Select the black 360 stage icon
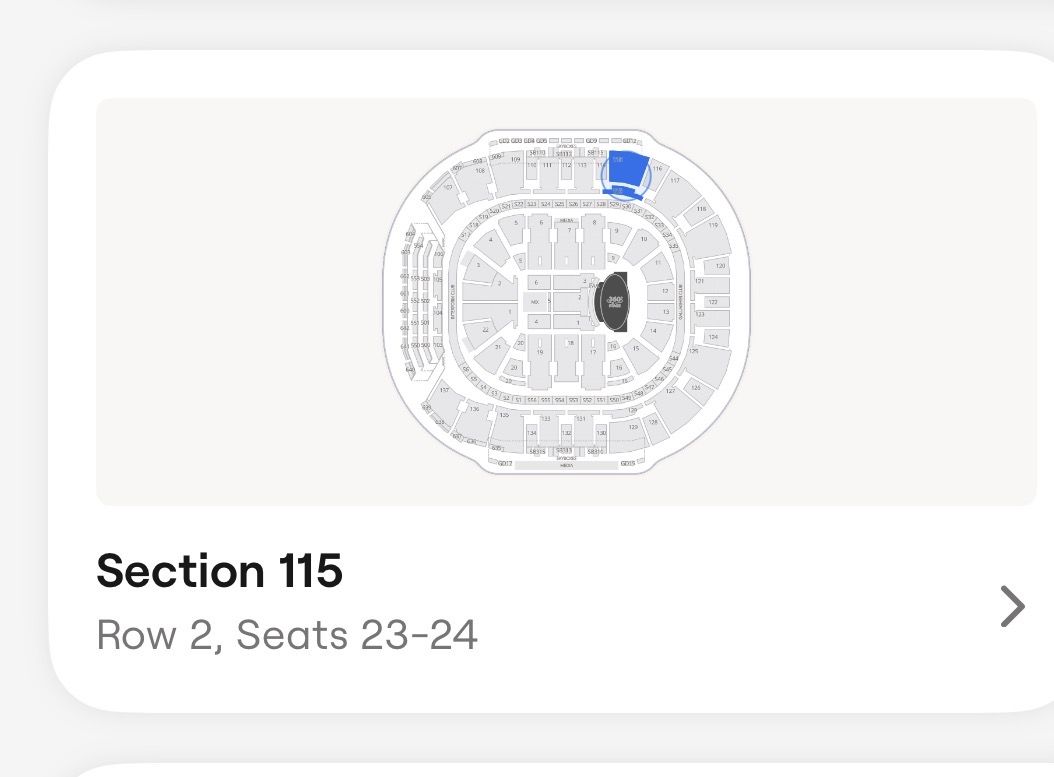 [614, 302]
